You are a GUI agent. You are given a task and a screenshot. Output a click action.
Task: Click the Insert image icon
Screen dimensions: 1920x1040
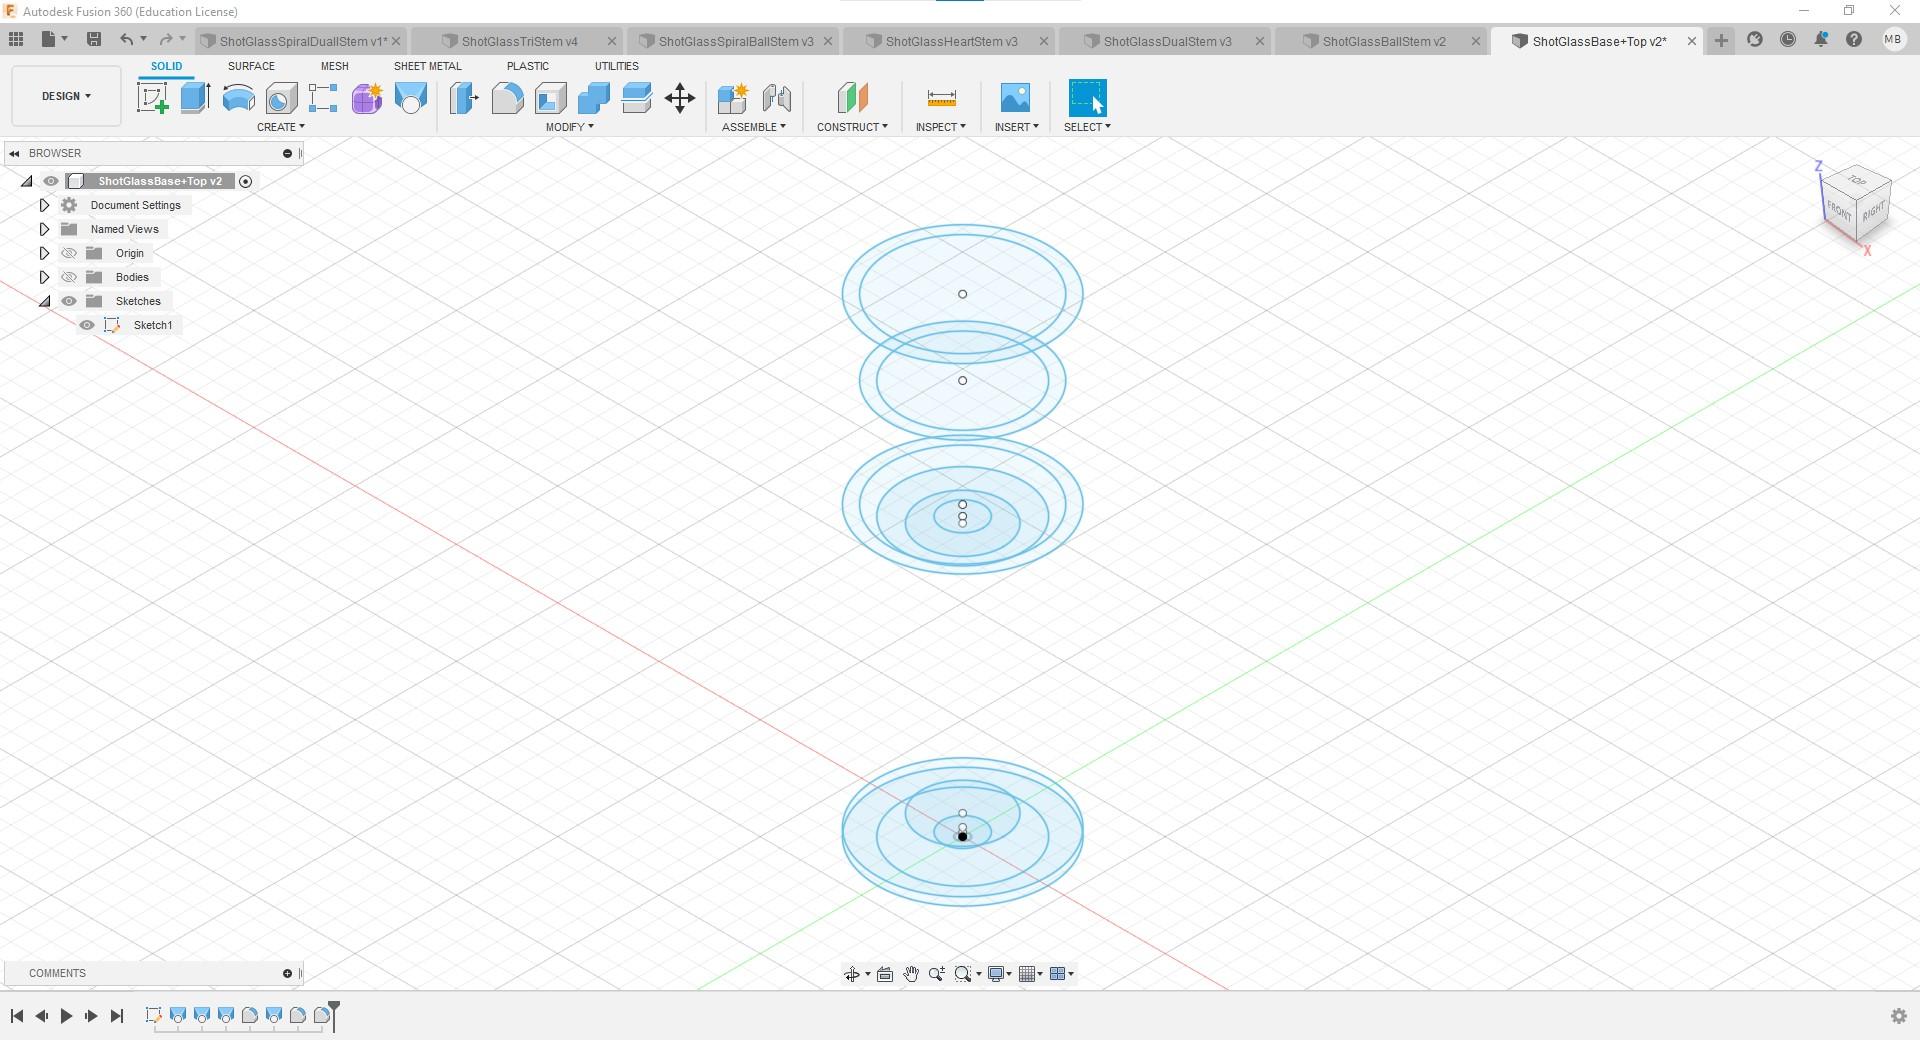pyautogui.click(x=1015, y=98)
